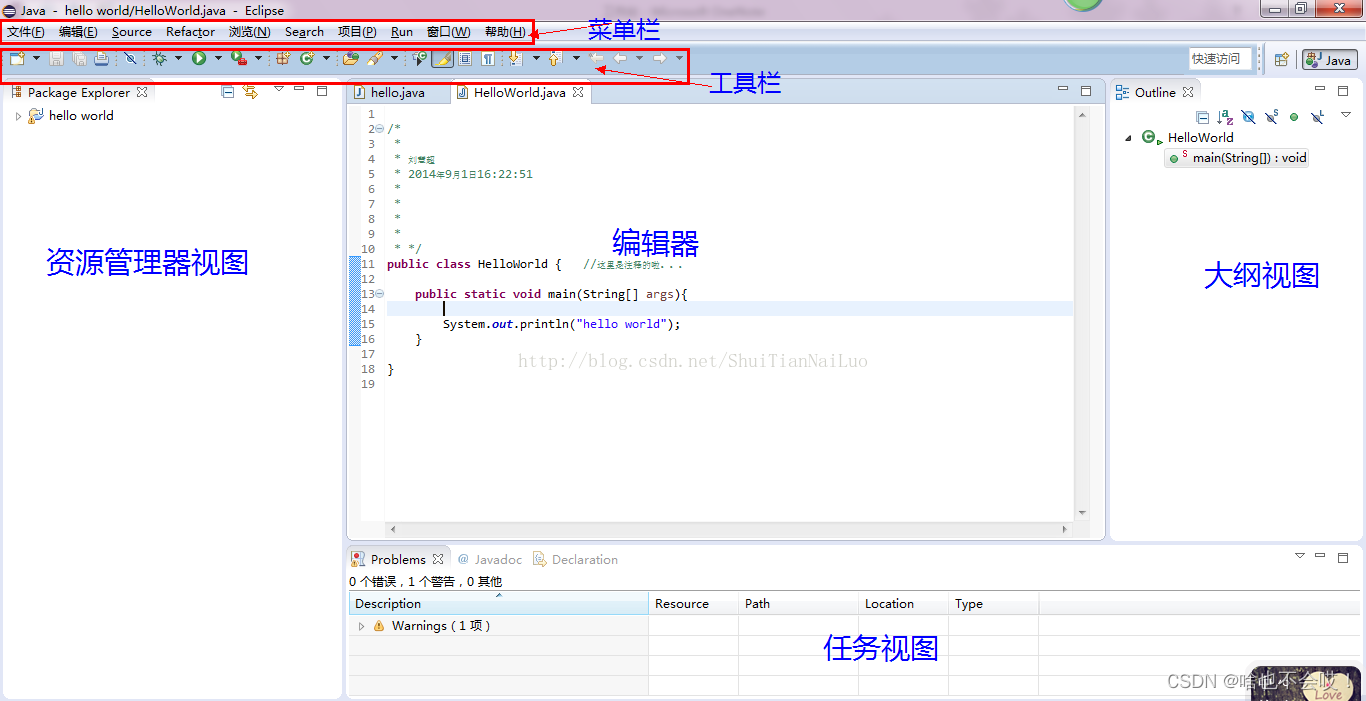Click Previous Annotation up-arrow icon
This screenshot has width=1366, height=701.
[x=555, y=59]
